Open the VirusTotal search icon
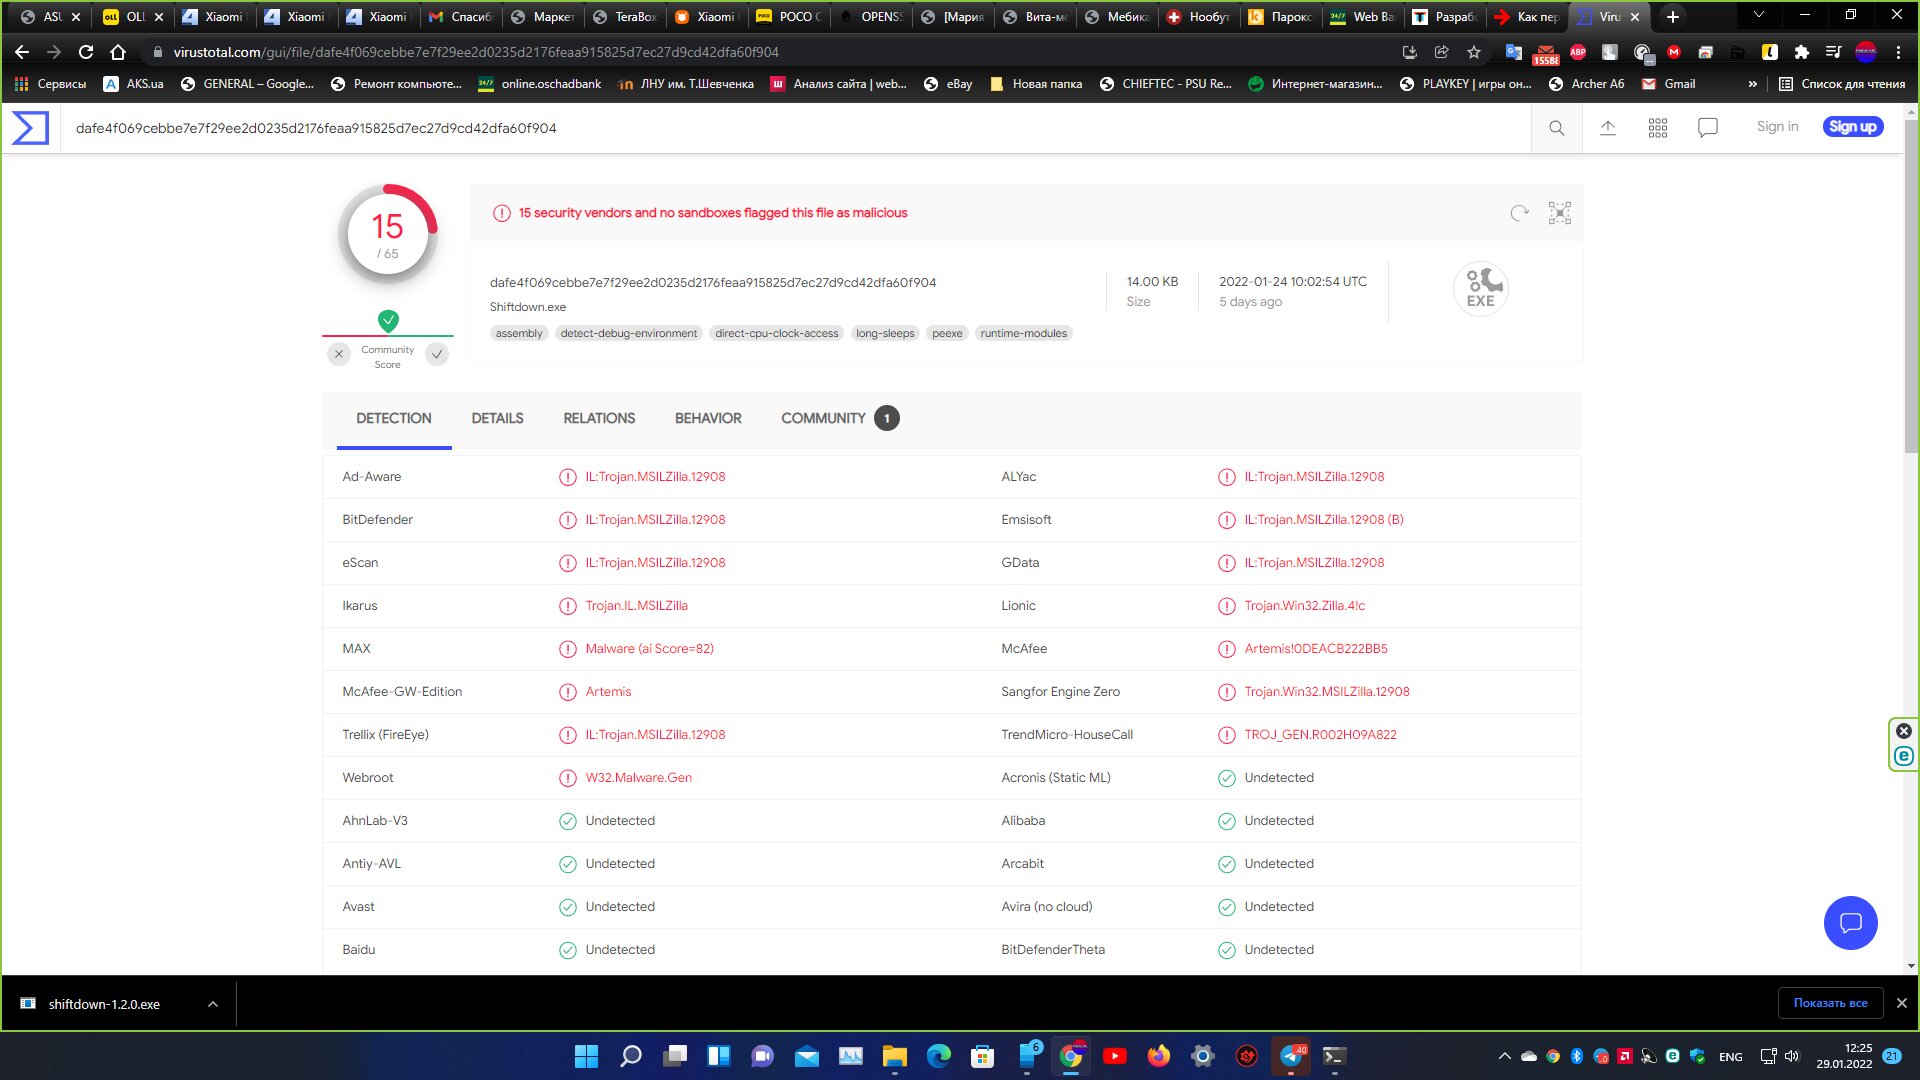 (x=1557, y=128)
